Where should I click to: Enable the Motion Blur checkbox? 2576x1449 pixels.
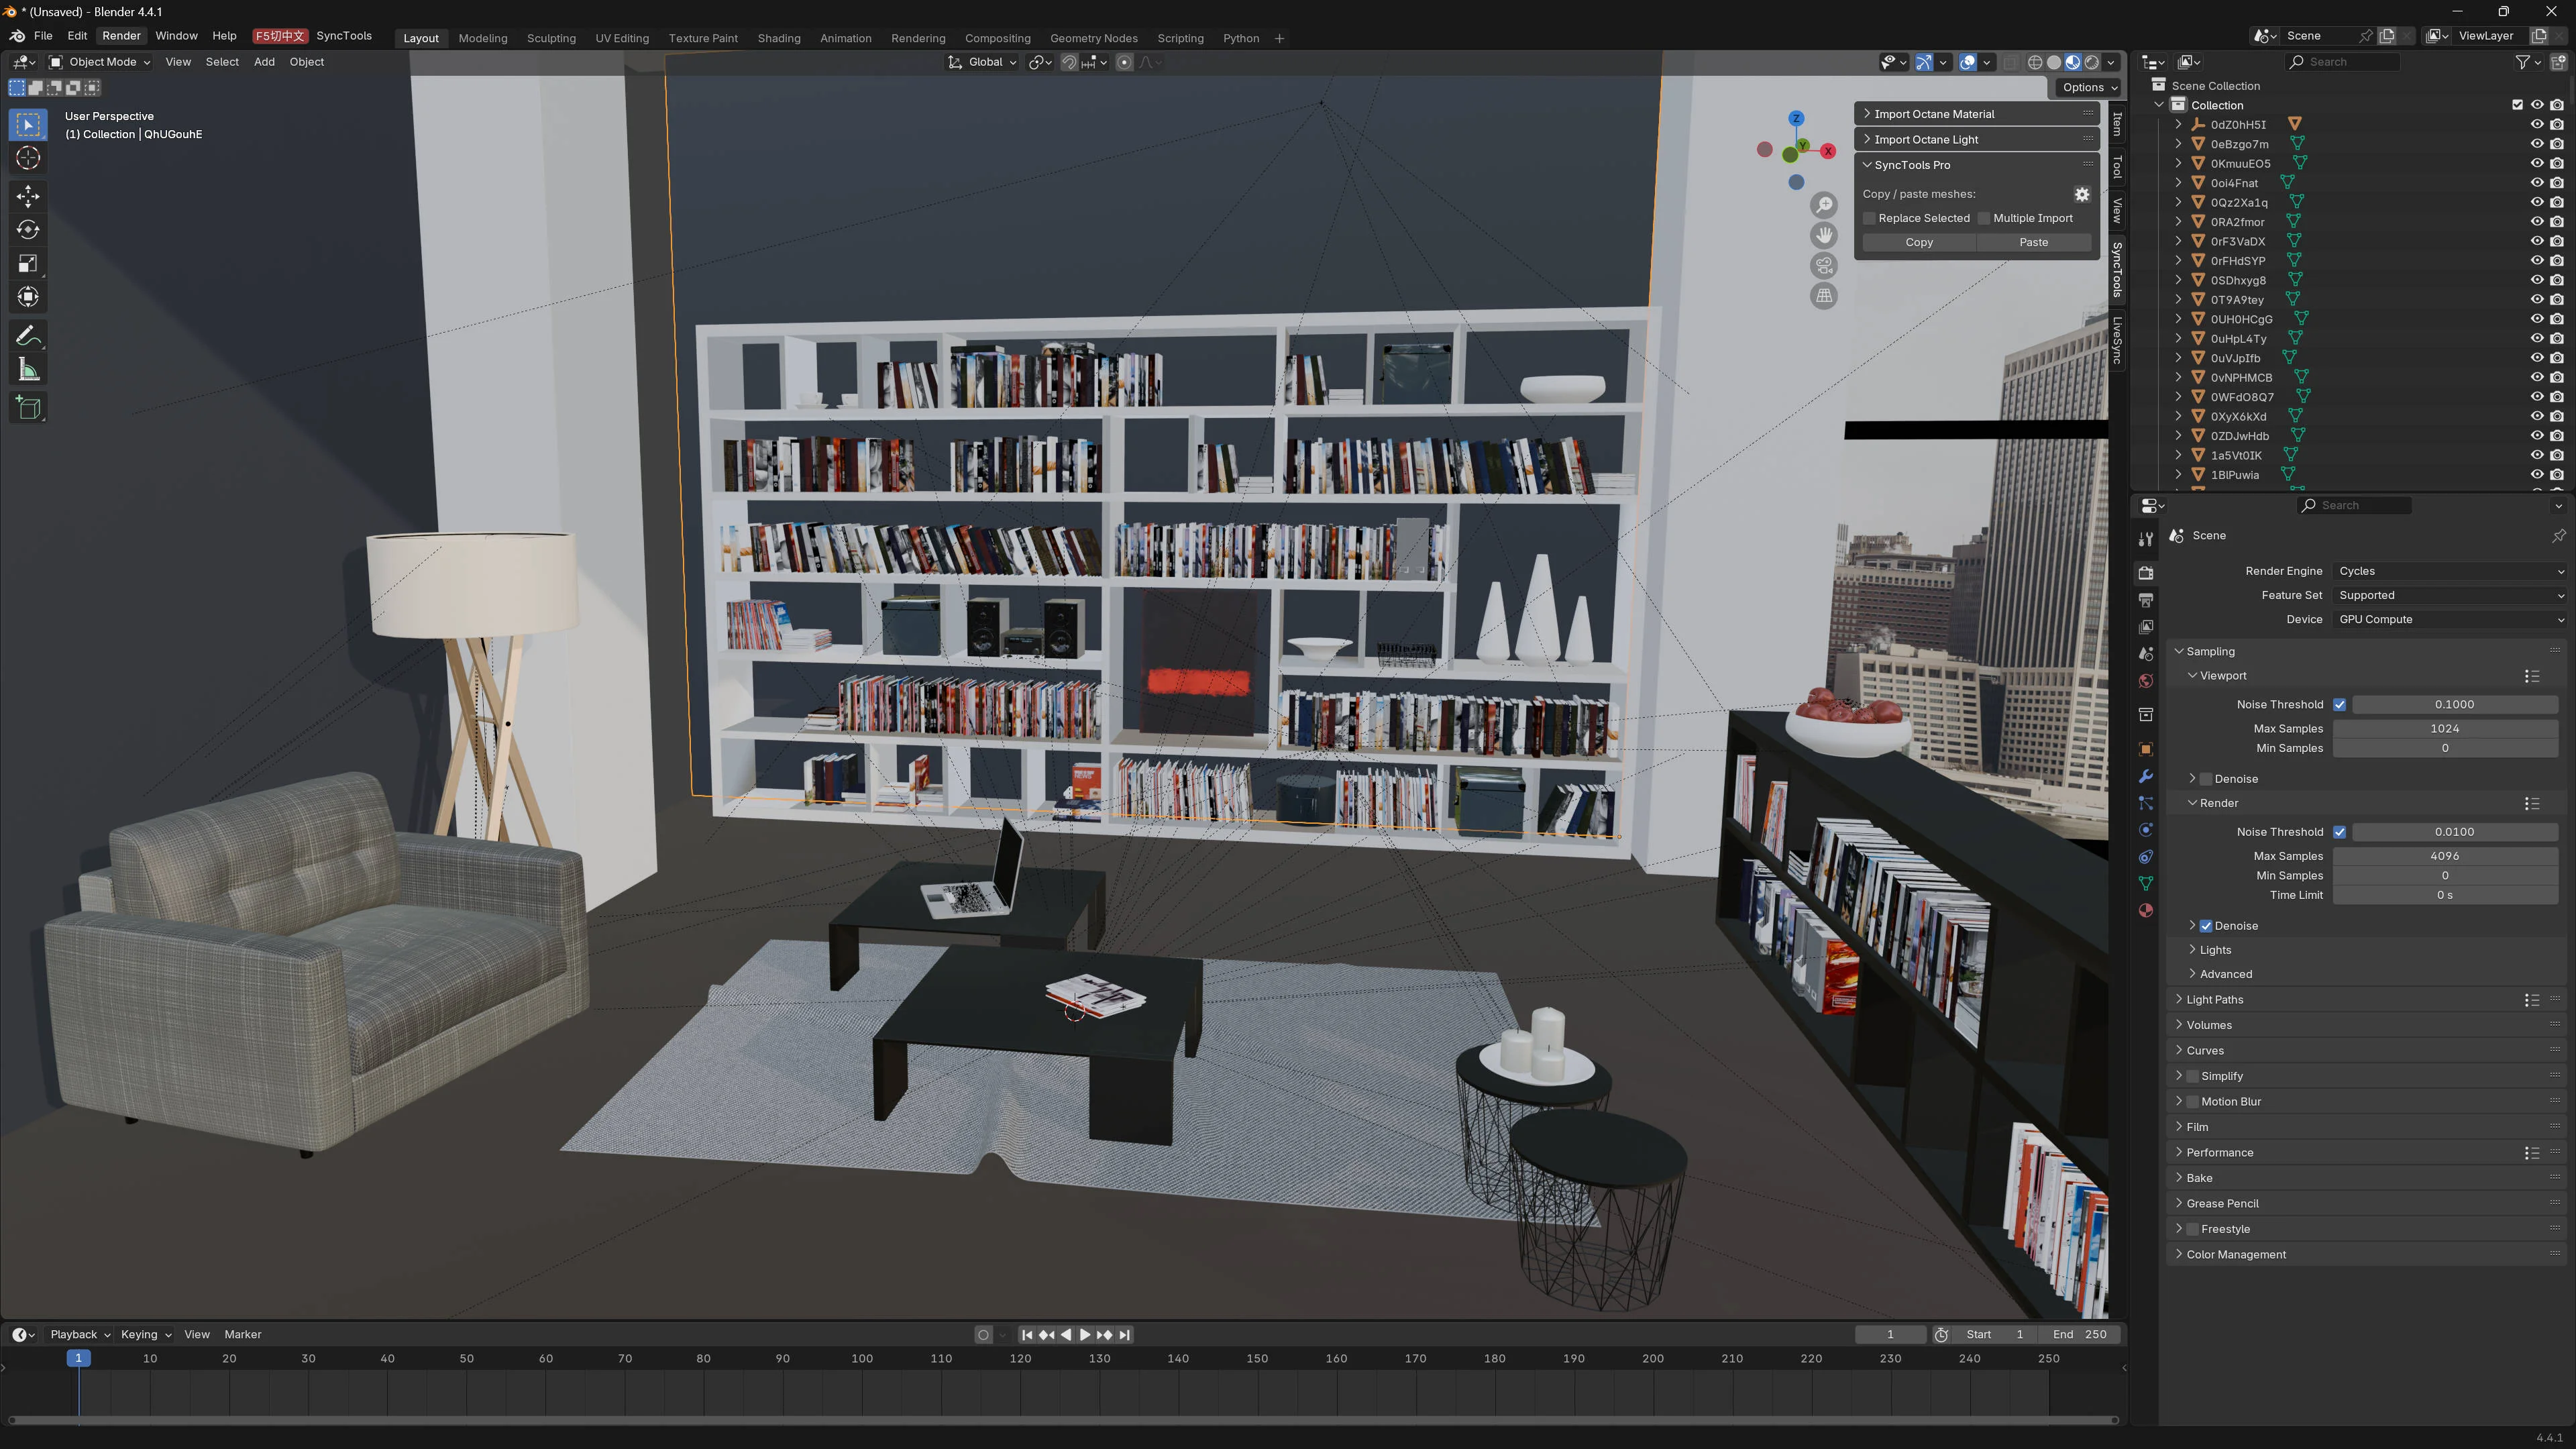click(2193, 1102)
